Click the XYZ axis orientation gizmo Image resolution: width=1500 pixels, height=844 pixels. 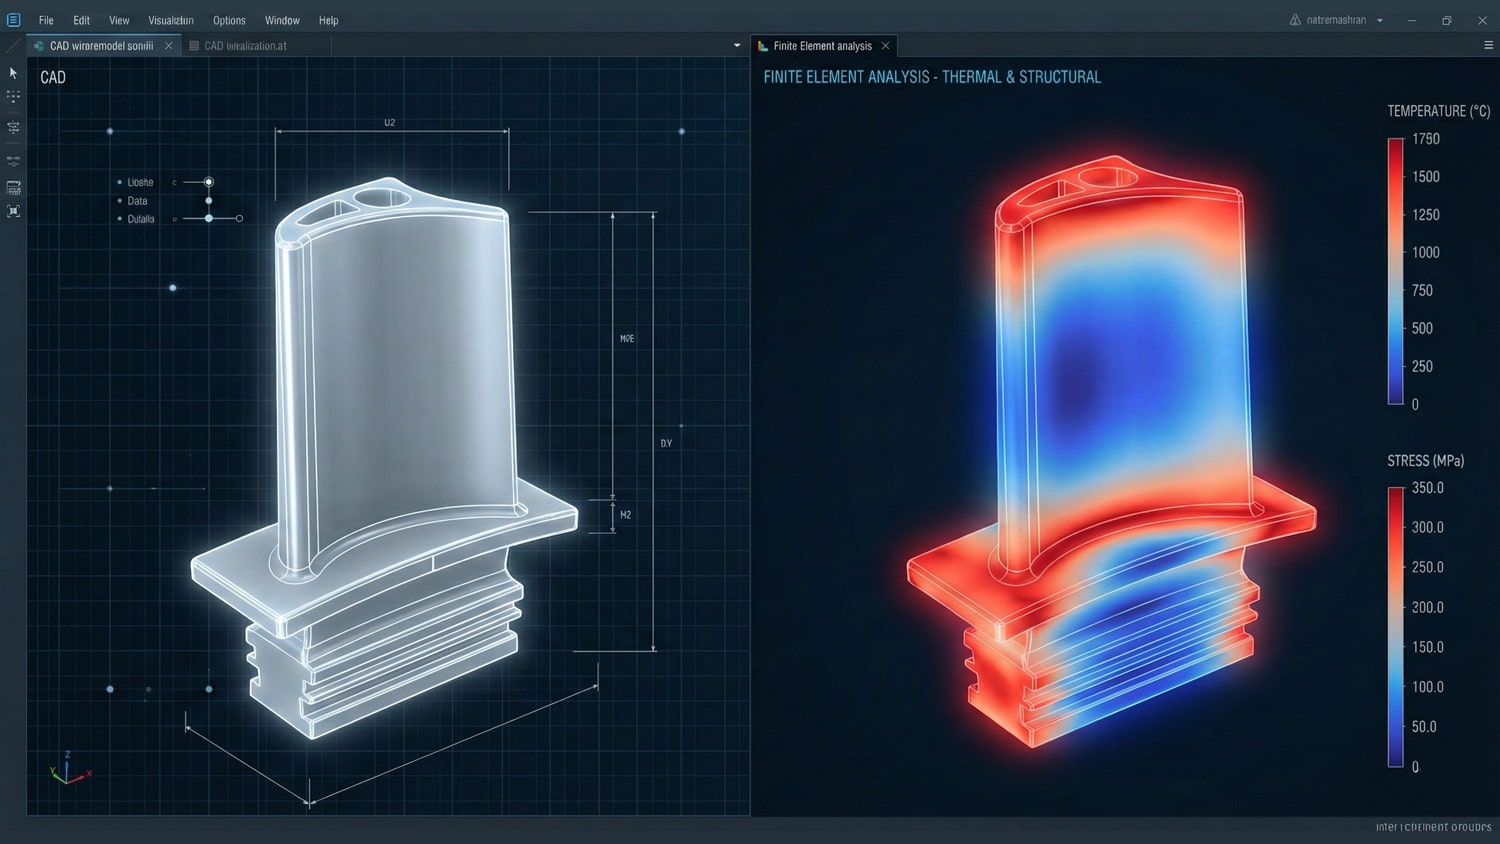point(67,770)
